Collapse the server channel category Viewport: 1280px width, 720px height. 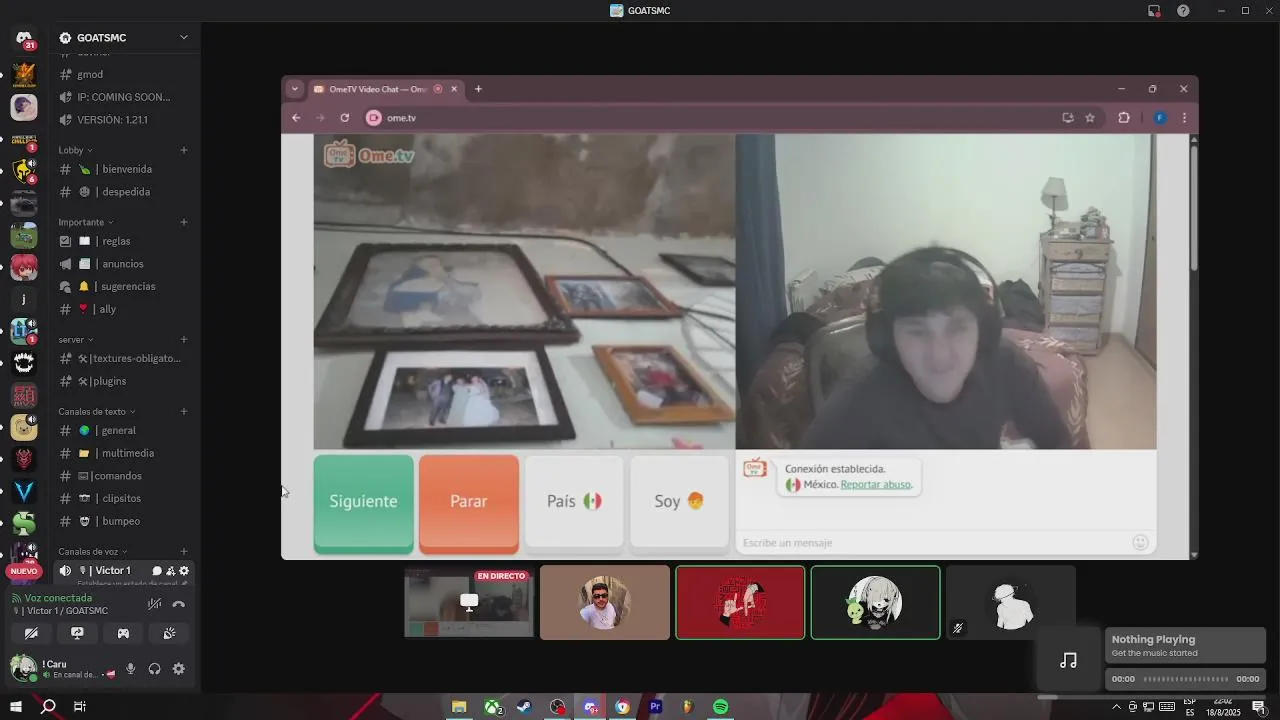[x=75, y=339]
